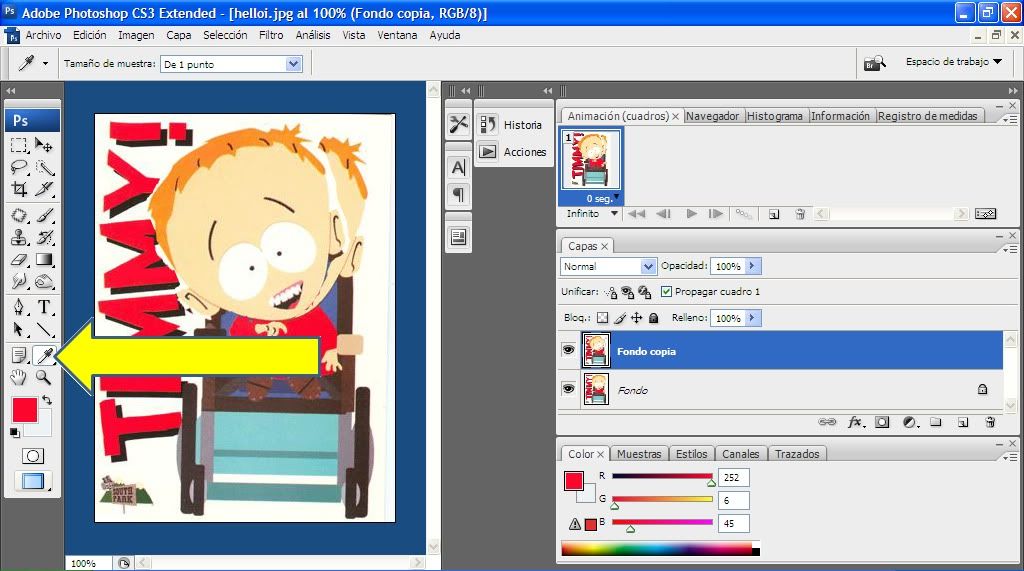Toggle unify layer position
Image resolution: width=1024 pixels, height=571 pixels.
click(611, 292)
